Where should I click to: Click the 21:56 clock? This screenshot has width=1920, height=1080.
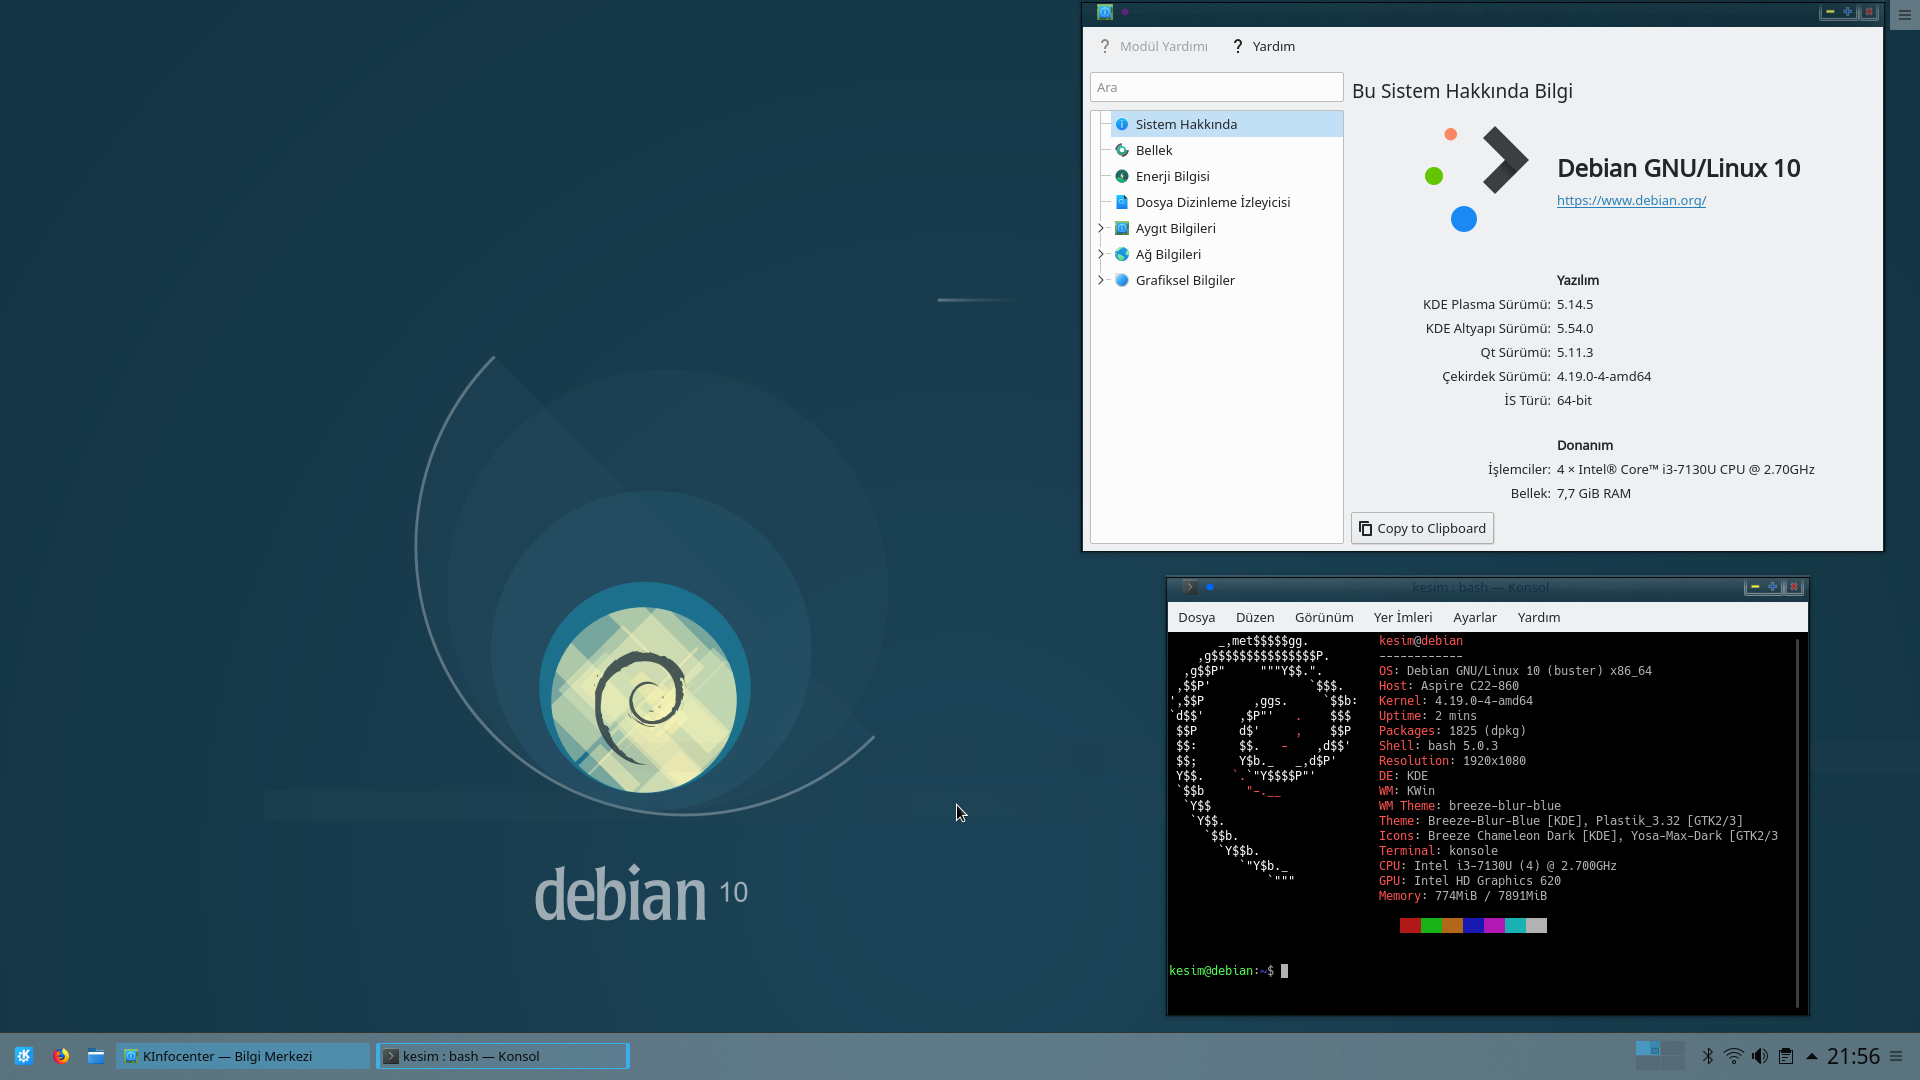point(1853,1056)
